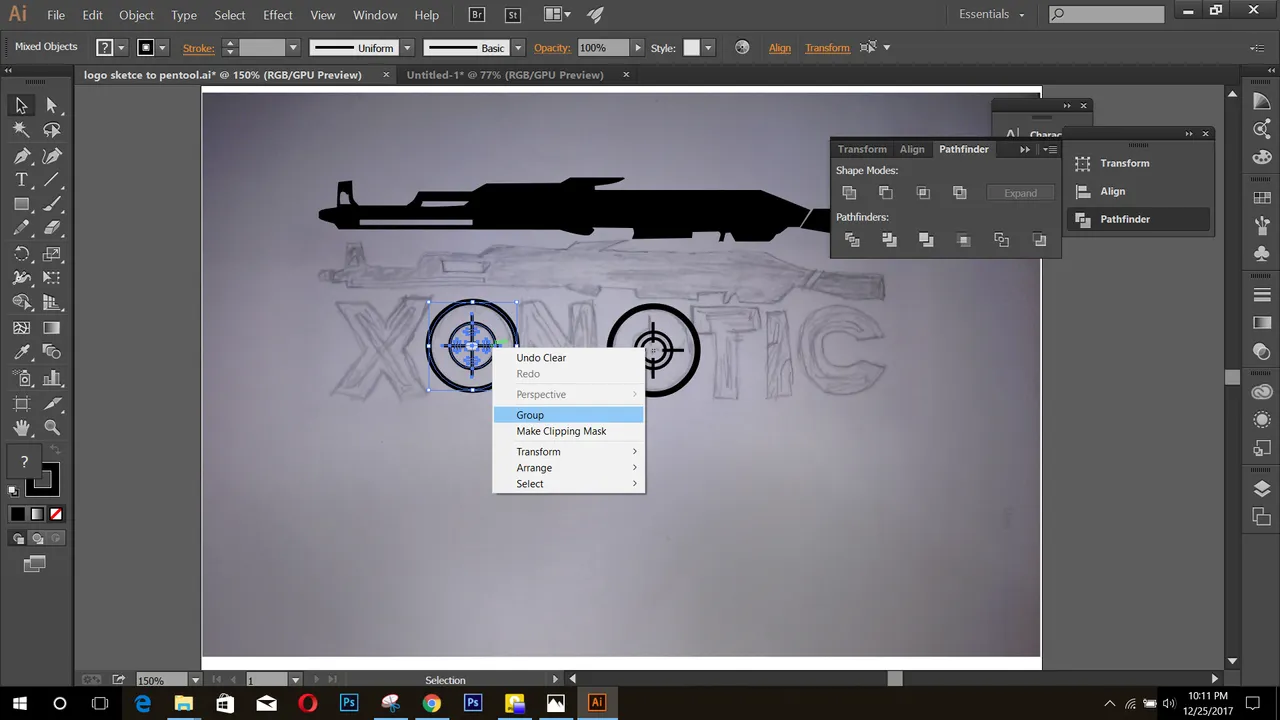Select the Type tool

tap(21, 180)
